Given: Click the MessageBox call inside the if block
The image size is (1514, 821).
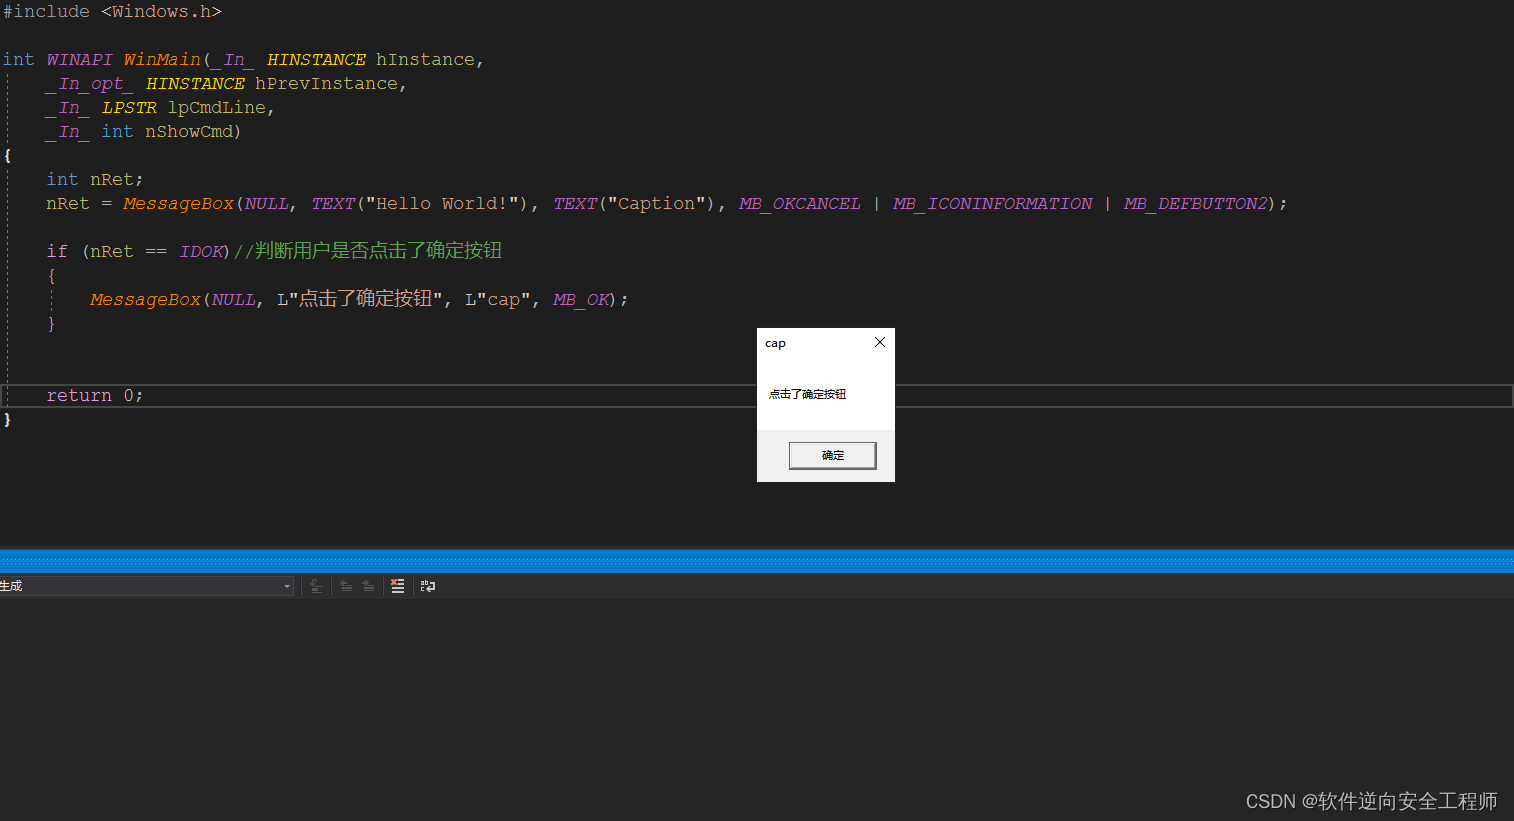Looking at the screenshot, I should 145,299.
